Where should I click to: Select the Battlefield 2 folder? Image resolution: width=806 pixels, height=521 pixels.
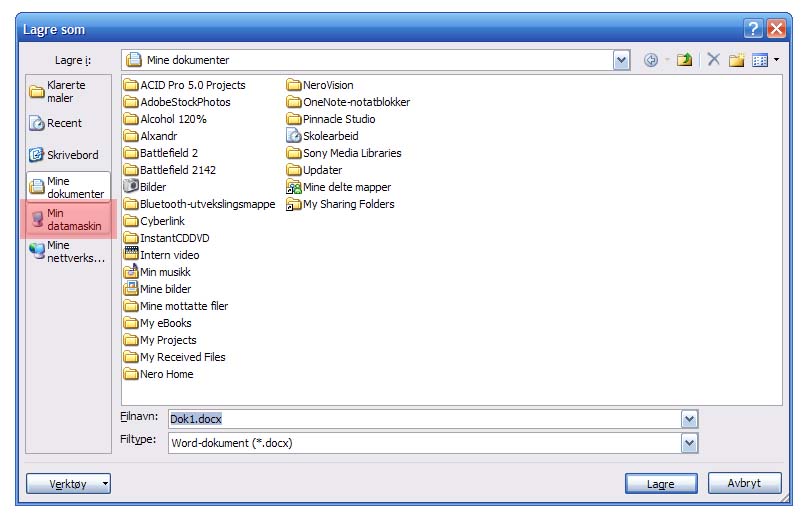pos(161,153)
